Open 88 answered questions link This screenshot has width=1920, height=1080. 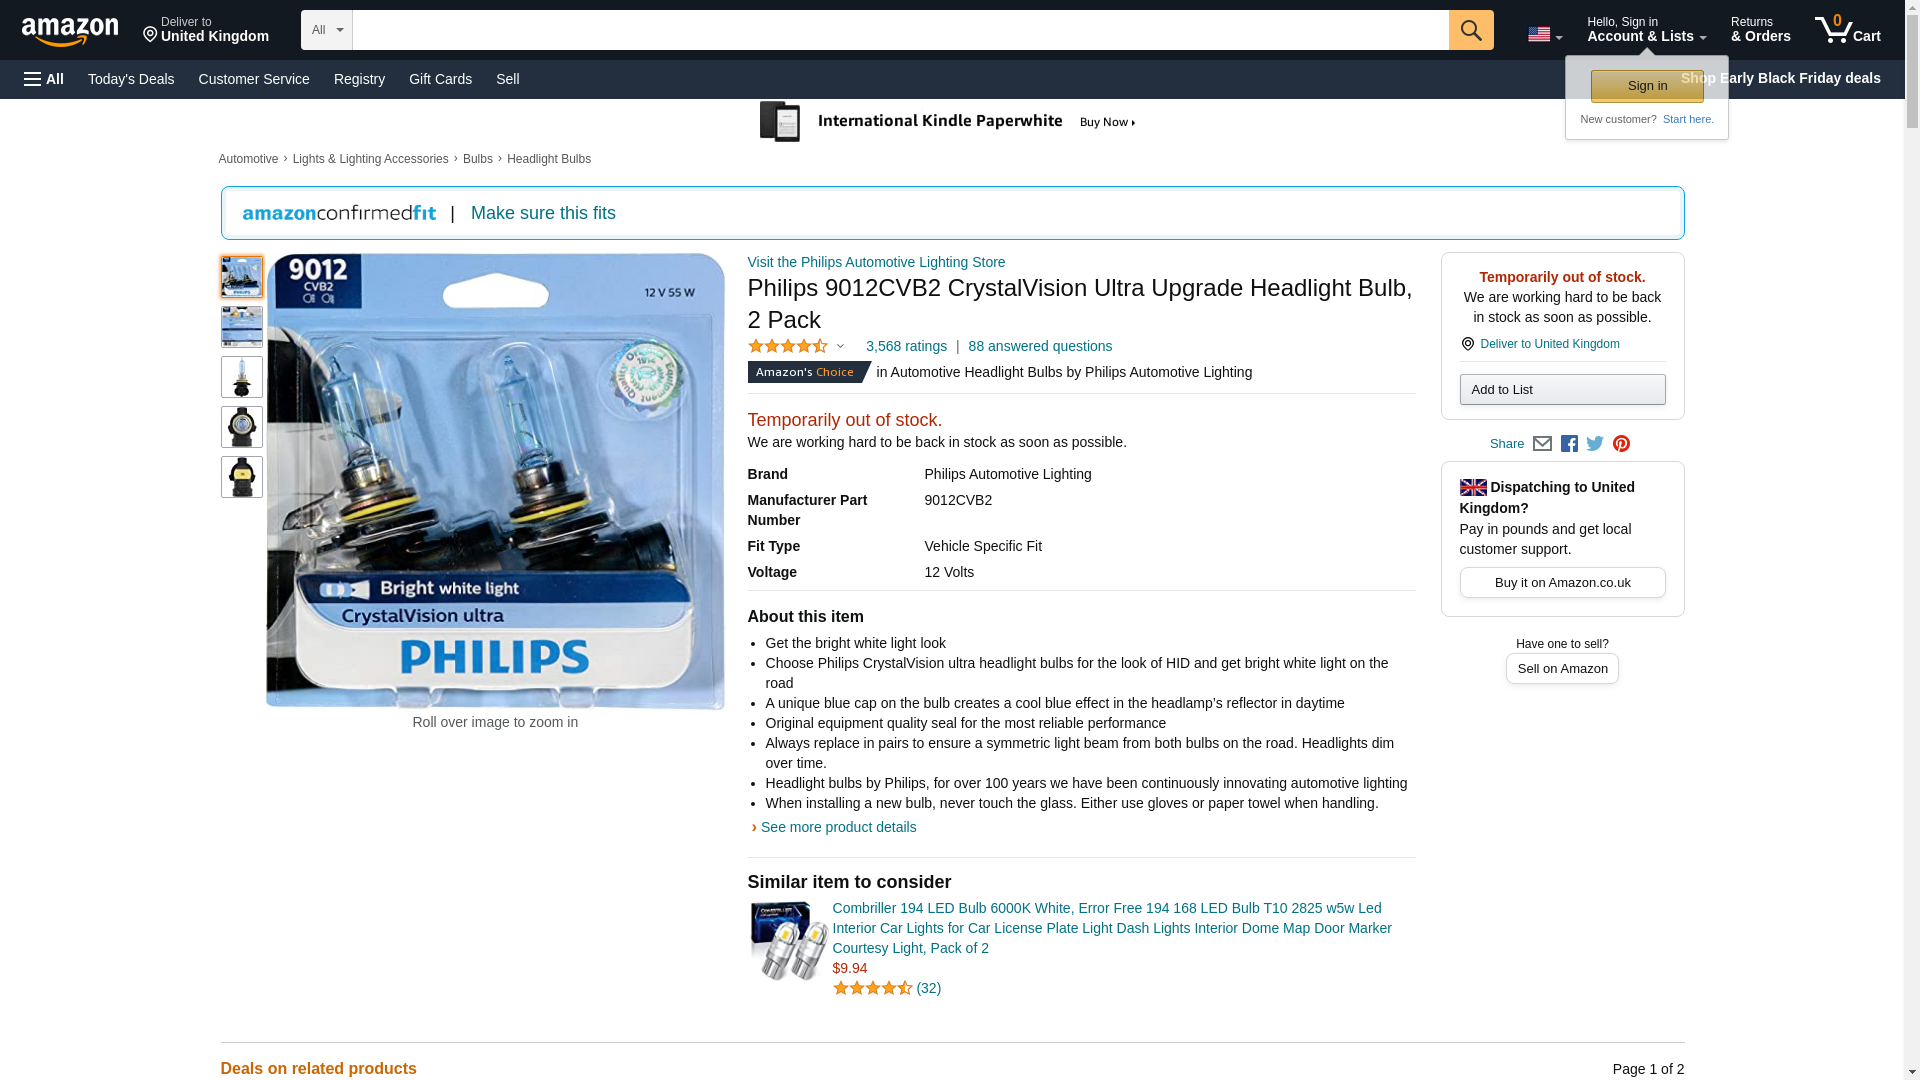coord(1040,346)
